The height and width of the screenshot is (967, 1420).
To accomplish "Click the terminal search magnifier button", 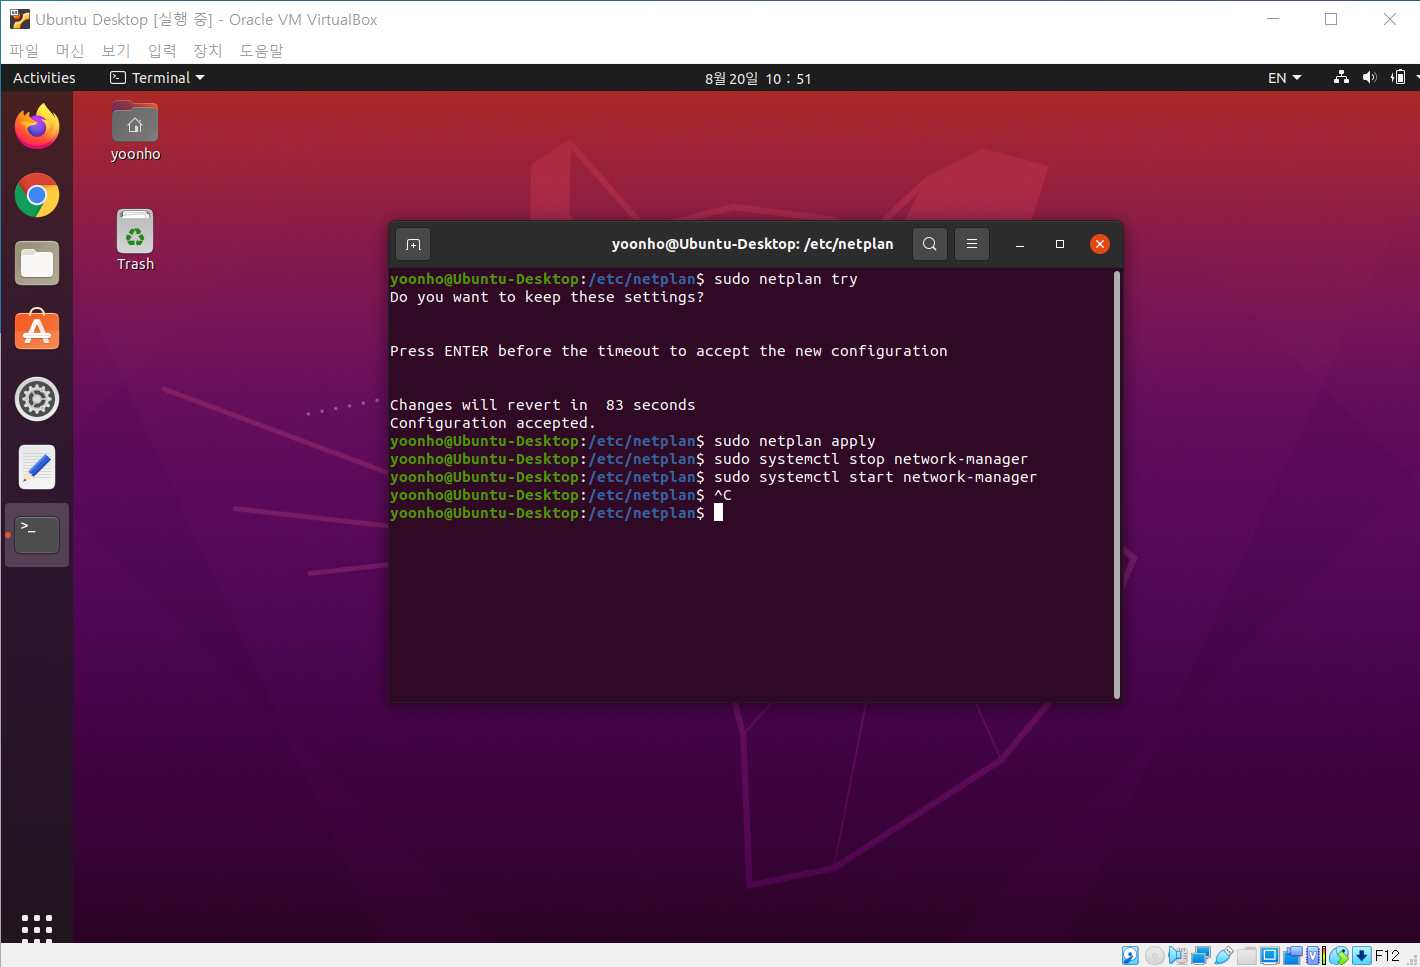I will [x=930, y=244].
